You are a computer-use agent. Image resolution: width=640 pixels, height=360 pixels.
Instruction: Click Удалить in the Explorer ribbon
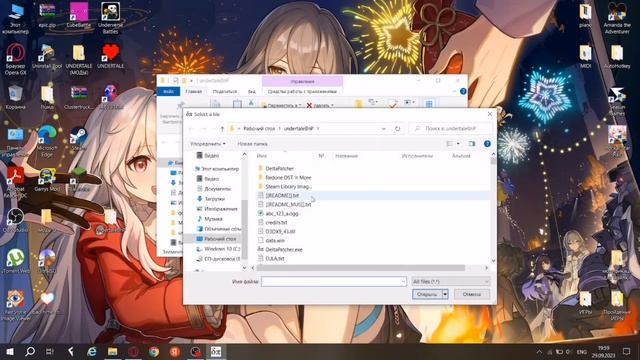(320, 105)
